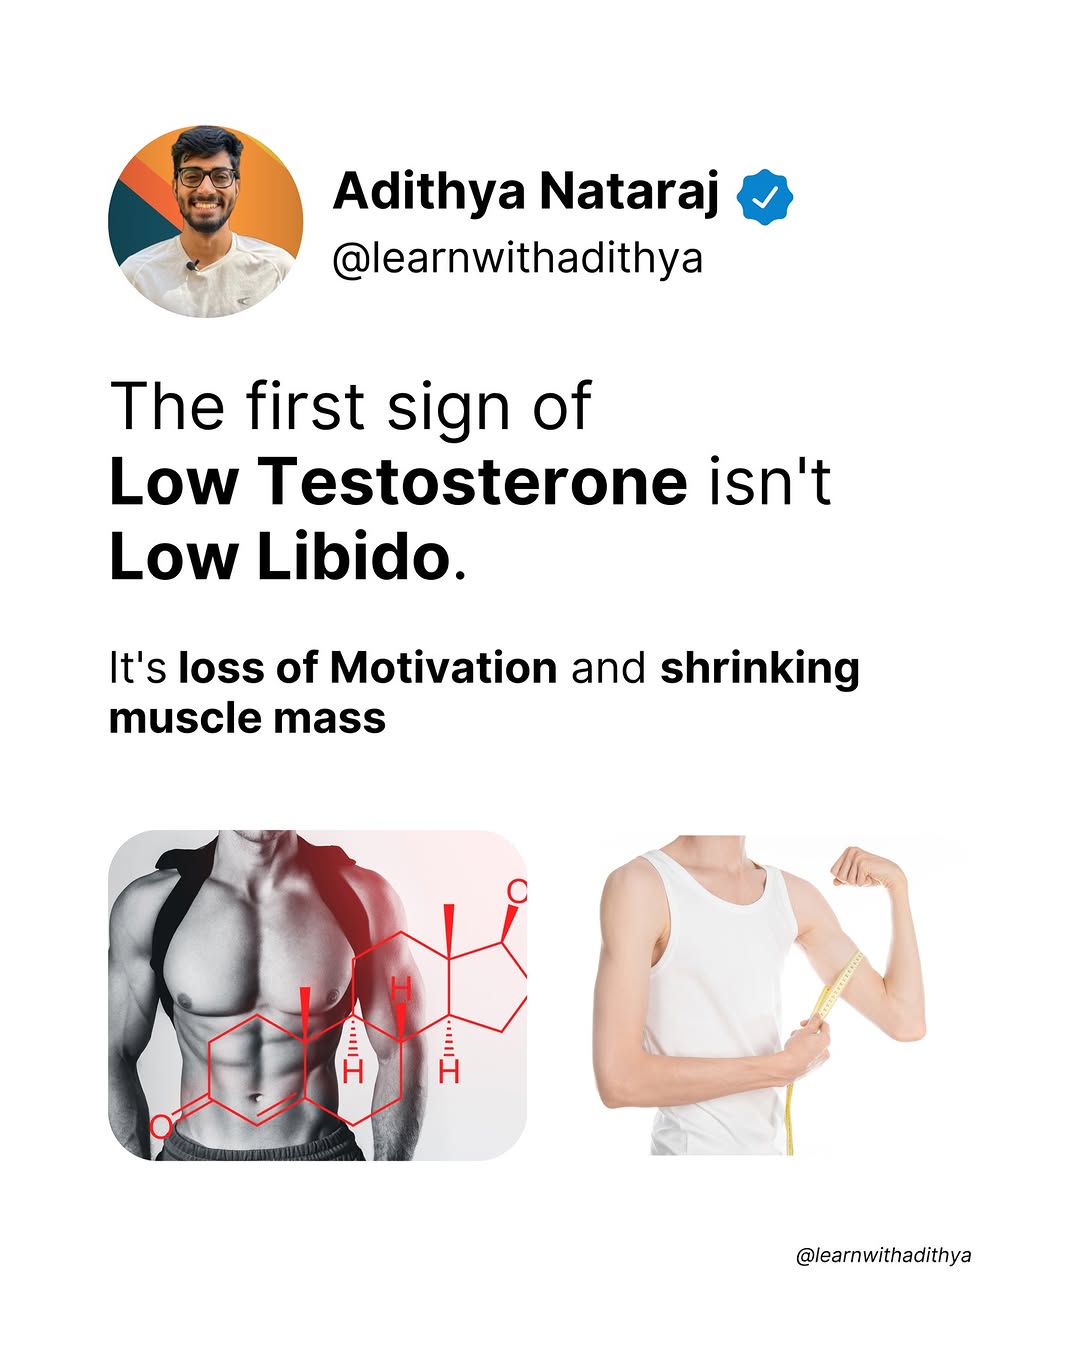Click 'The first sign of' heading line
This screenshot has height=1351, width=1080.
coord(351,408)
